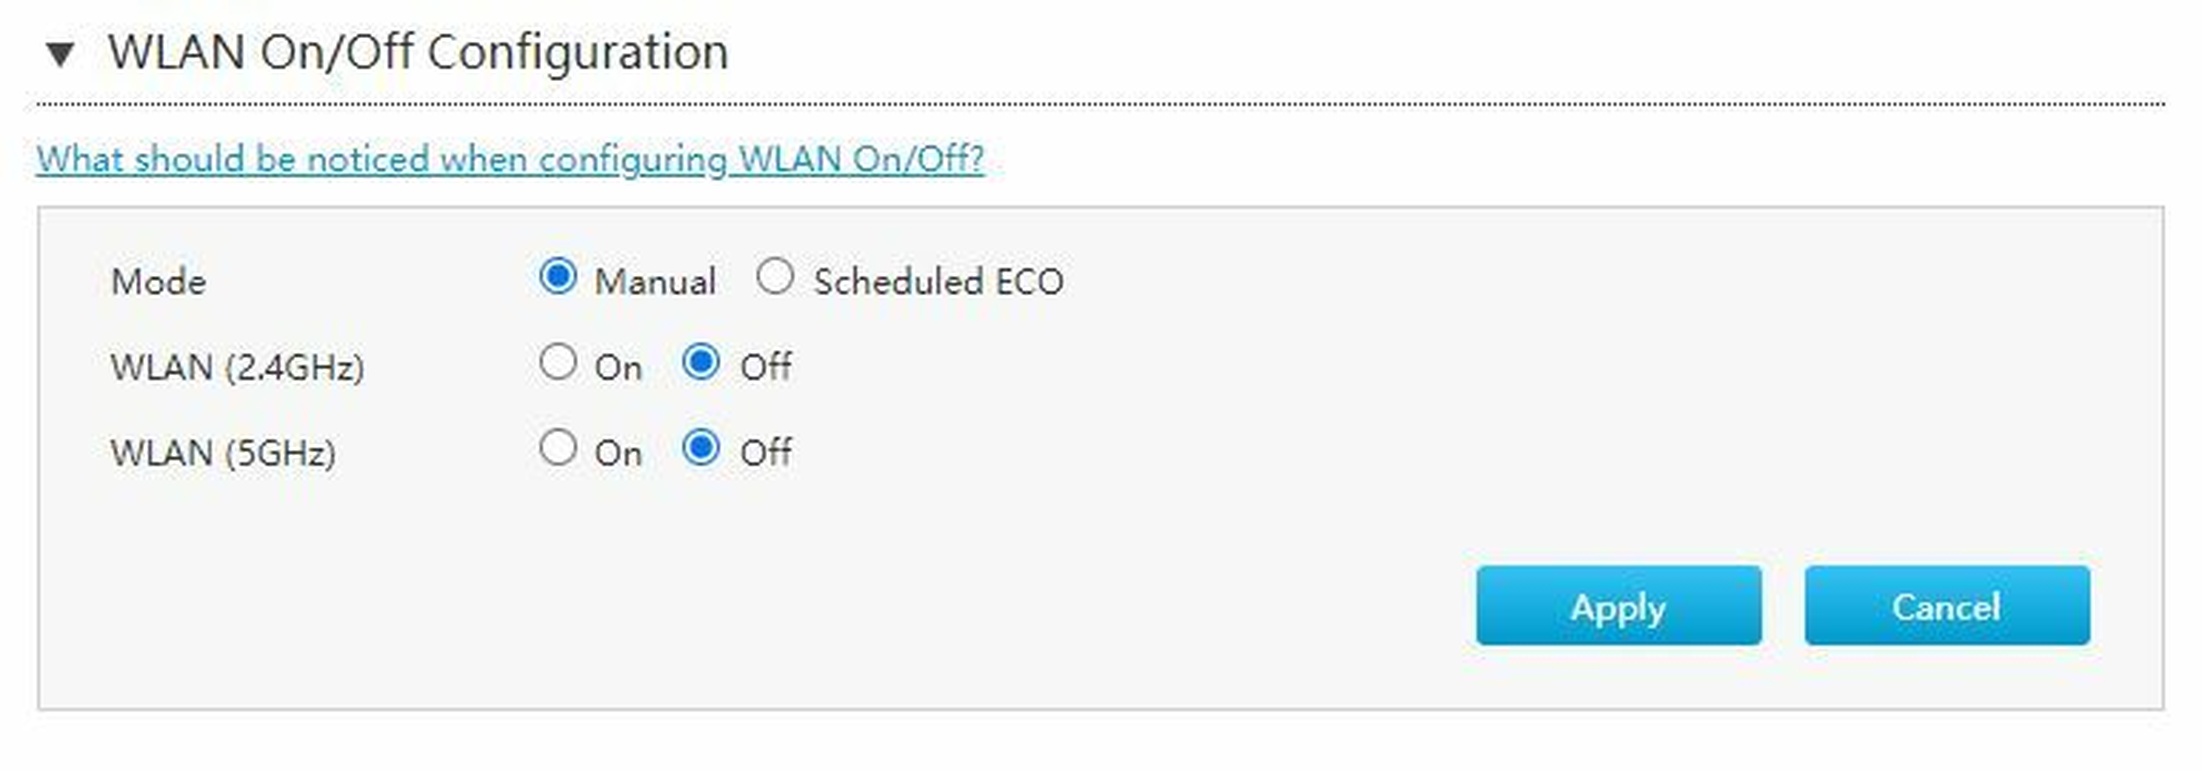Screen dimensions: 2202x771
Task: Click the WLAN On/Off Configuration section heading
Action: (418, 52)
